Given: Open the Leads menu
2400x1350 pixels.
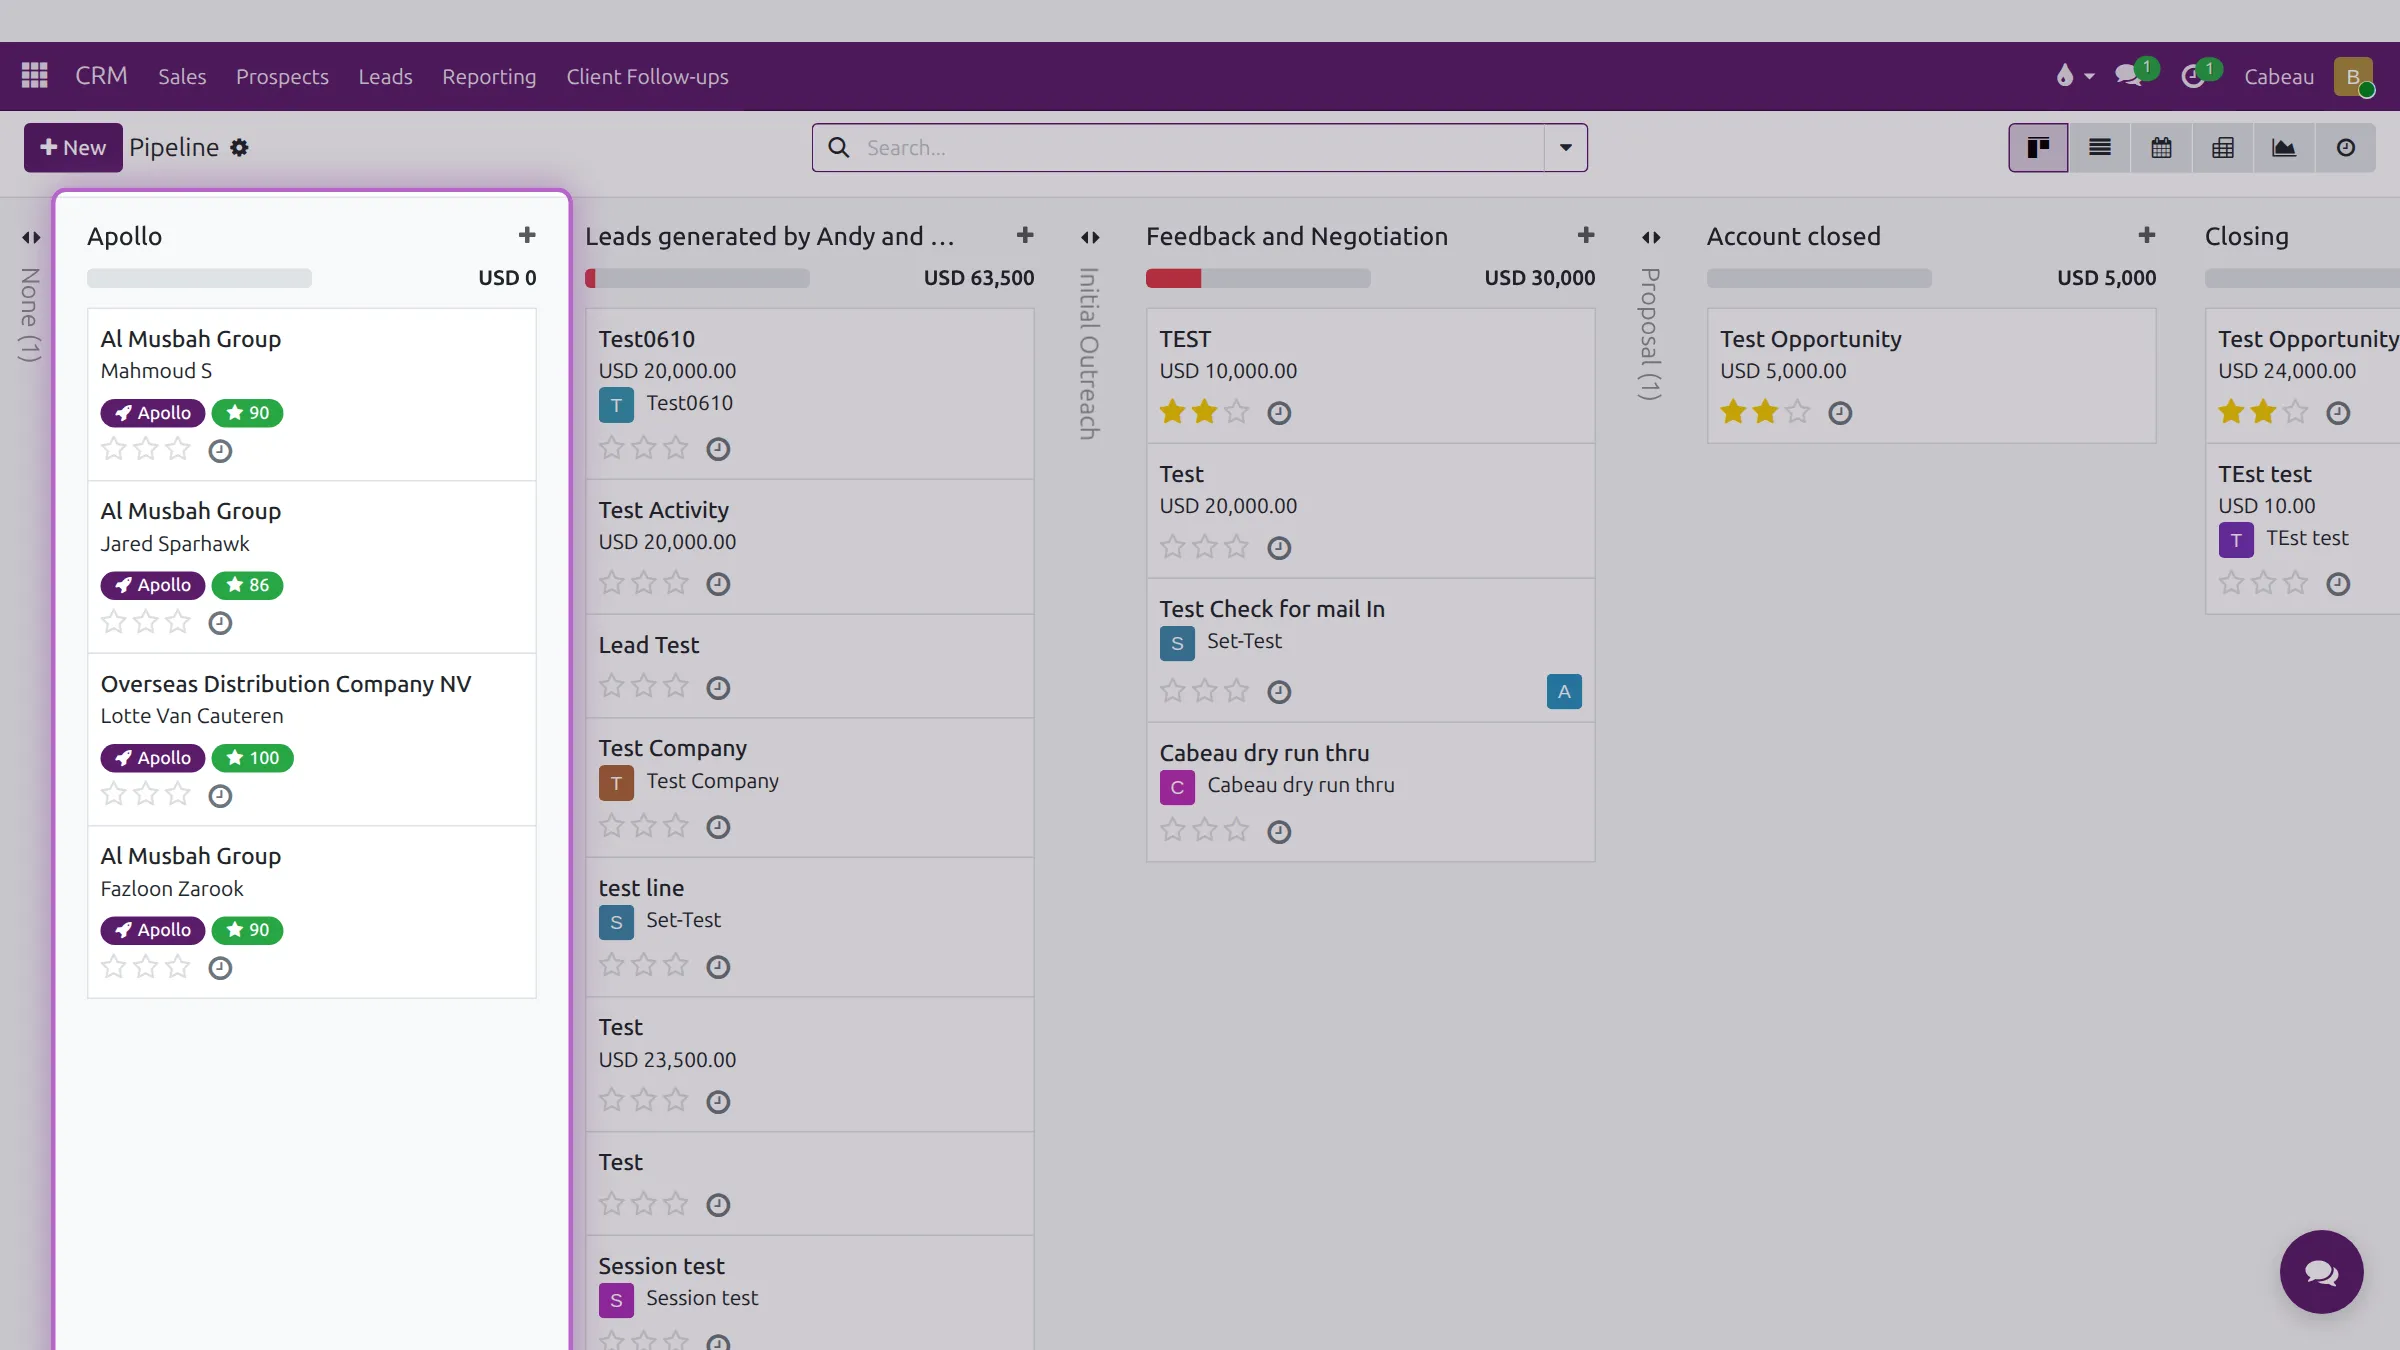Looking at the screenshot, I should [x=385, y=76].
